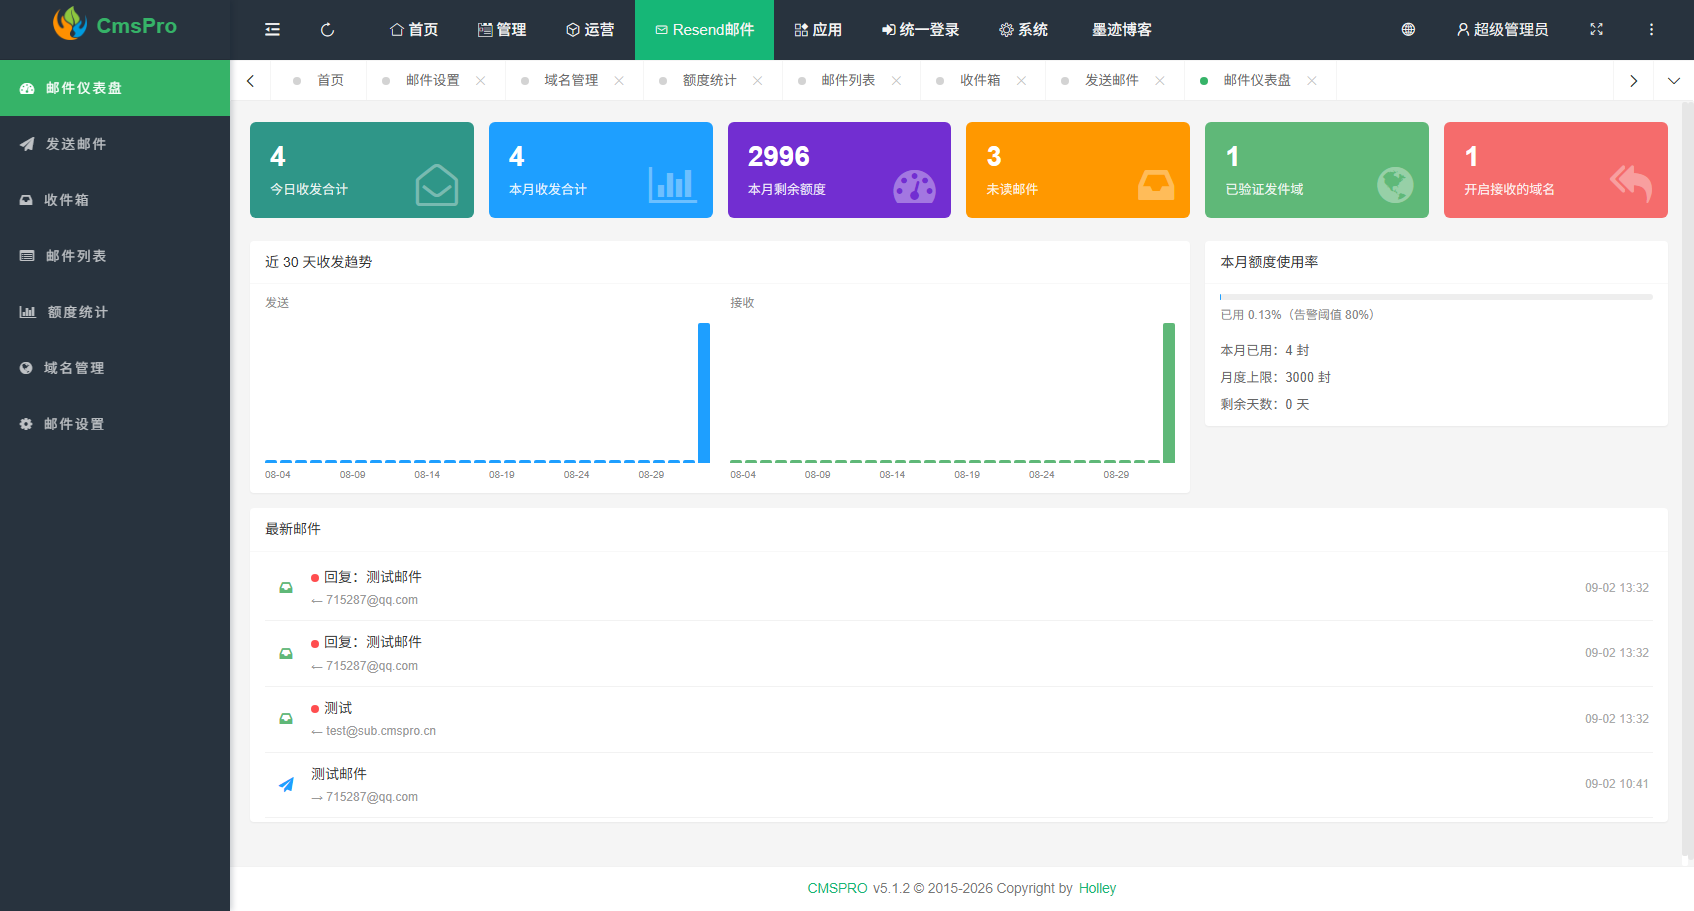This screenshot has height=911, width=1694.
Task: Expand the tab options dropdown chevron
Action: [x=1674, y=81]
